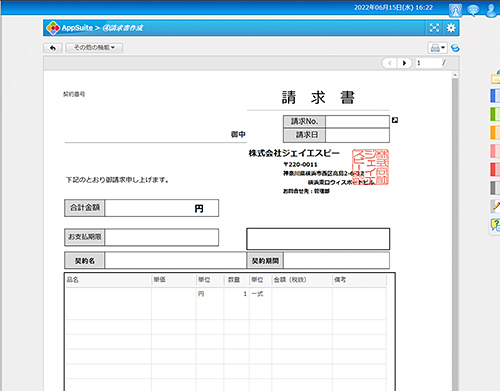Go to the next record arrow
The image size is (500, 391).
[x=404, y=63]
